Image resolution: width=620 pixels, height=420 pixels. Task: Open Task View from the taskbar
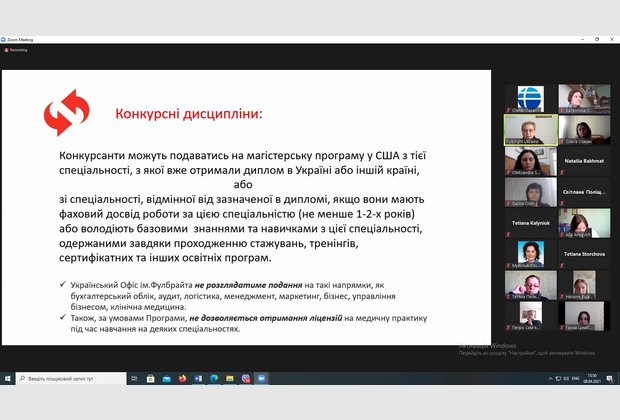pos(134,378)
